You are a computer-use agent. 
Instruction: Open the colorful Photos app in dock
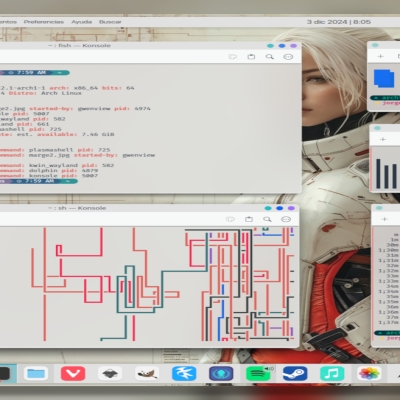(x=369, y=374)
